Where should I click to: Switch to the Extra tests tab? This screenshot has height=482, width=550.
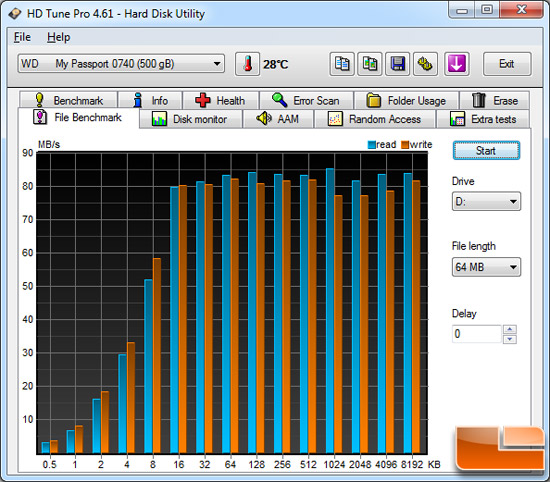483,119
